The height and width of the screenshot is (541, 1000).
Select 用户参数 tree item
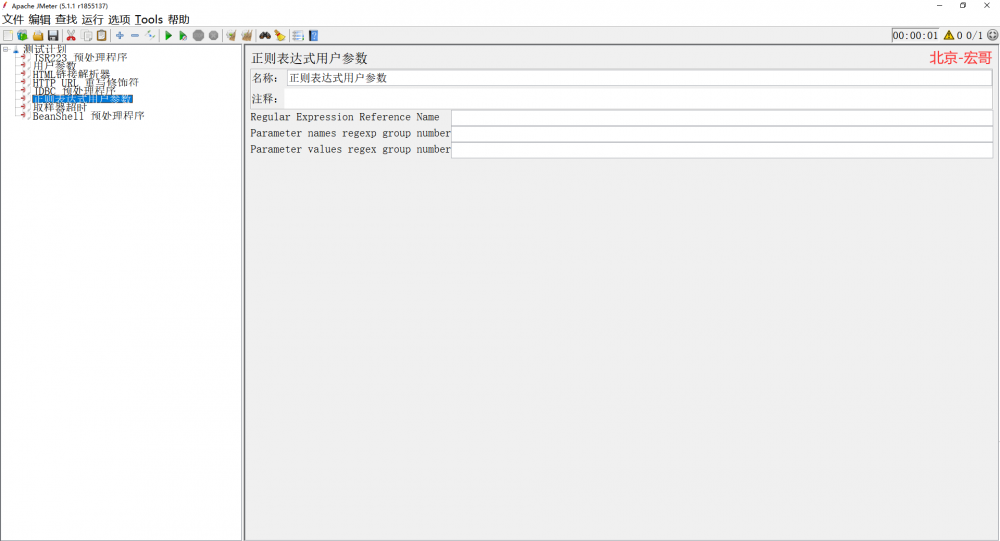pos(54,66)
